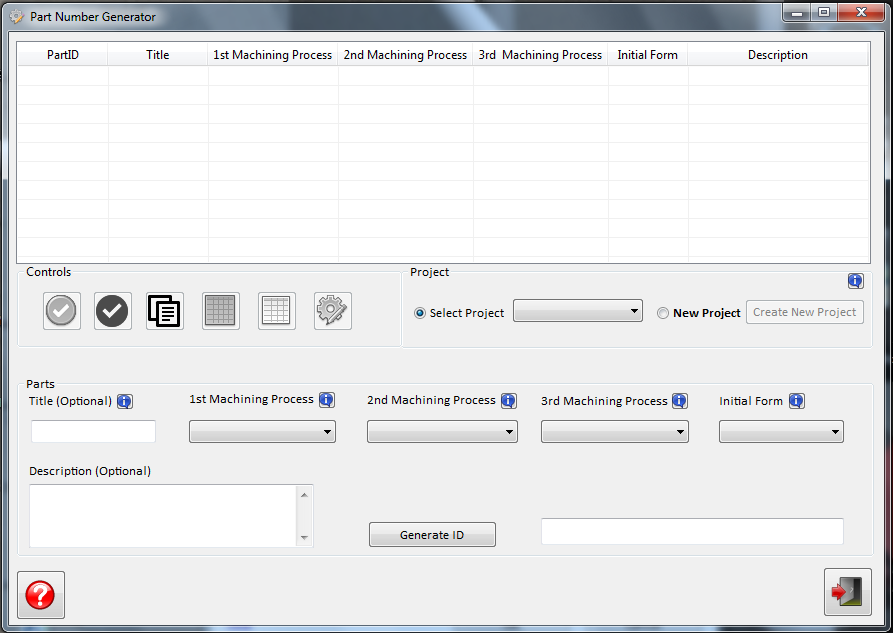The width and height of the screenshot is (893, 633).
Task: Click the Create New Project button
Action: [x=804, y=311]
